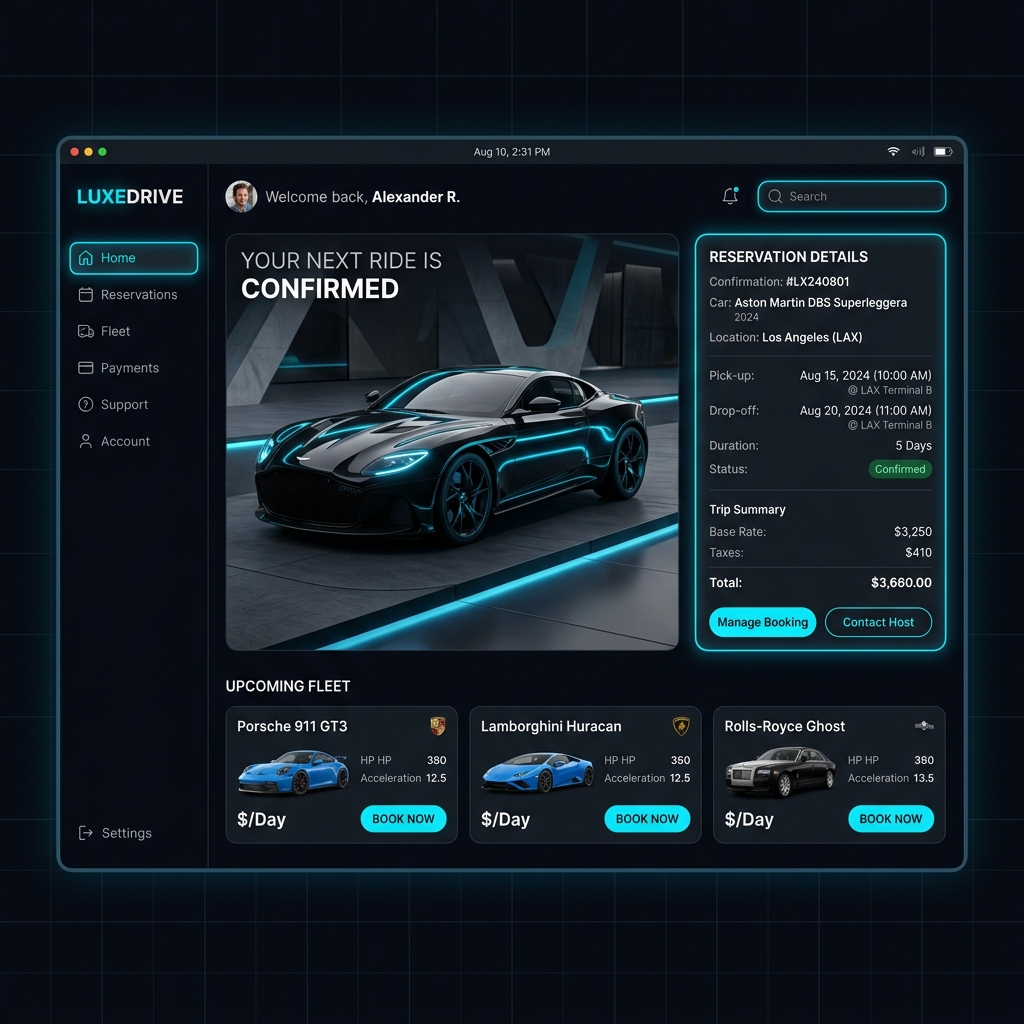
Task: Click the battery status icon
Action: click(x=943, y=152)
